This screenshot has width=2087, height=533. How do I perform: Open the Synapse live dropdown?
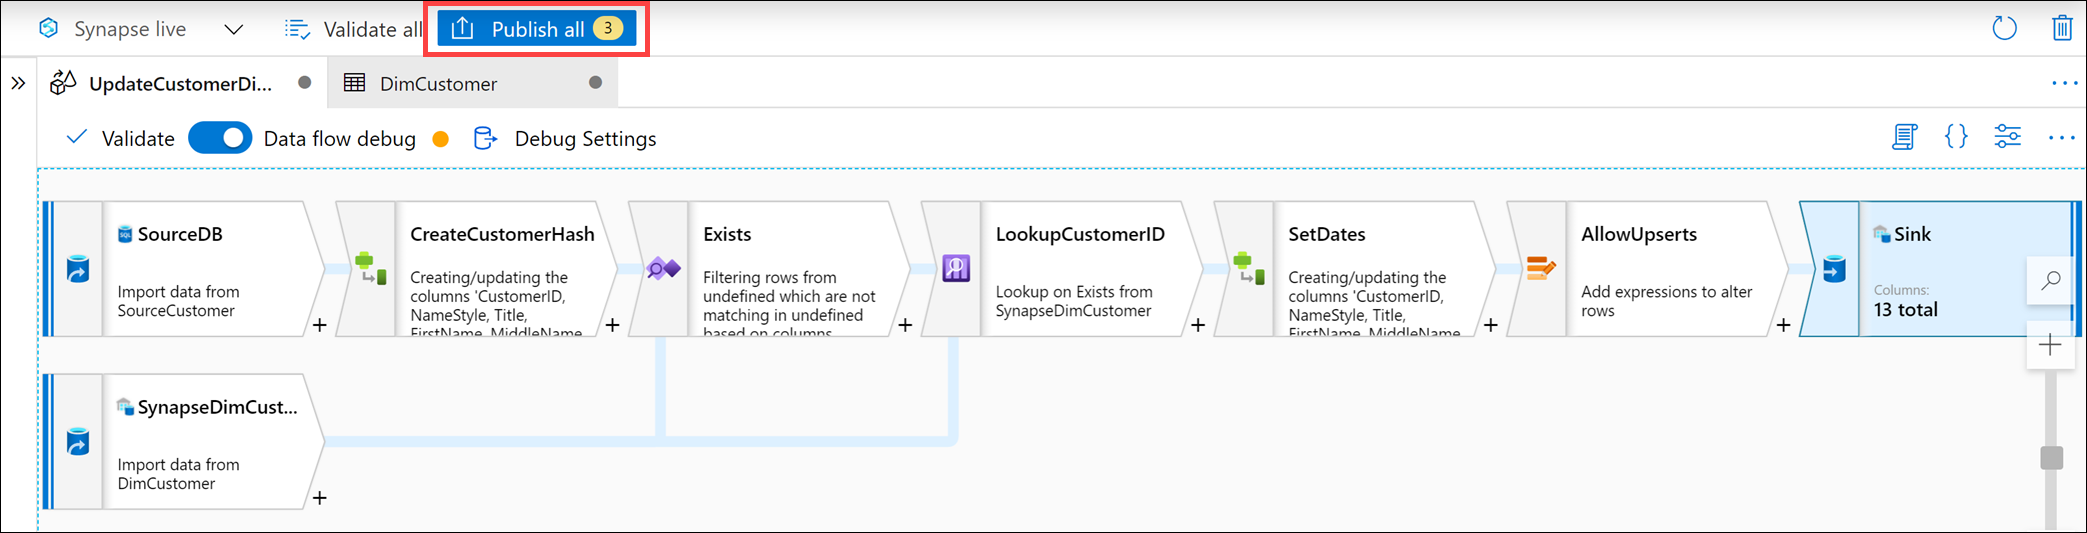(x=233, y=29)
